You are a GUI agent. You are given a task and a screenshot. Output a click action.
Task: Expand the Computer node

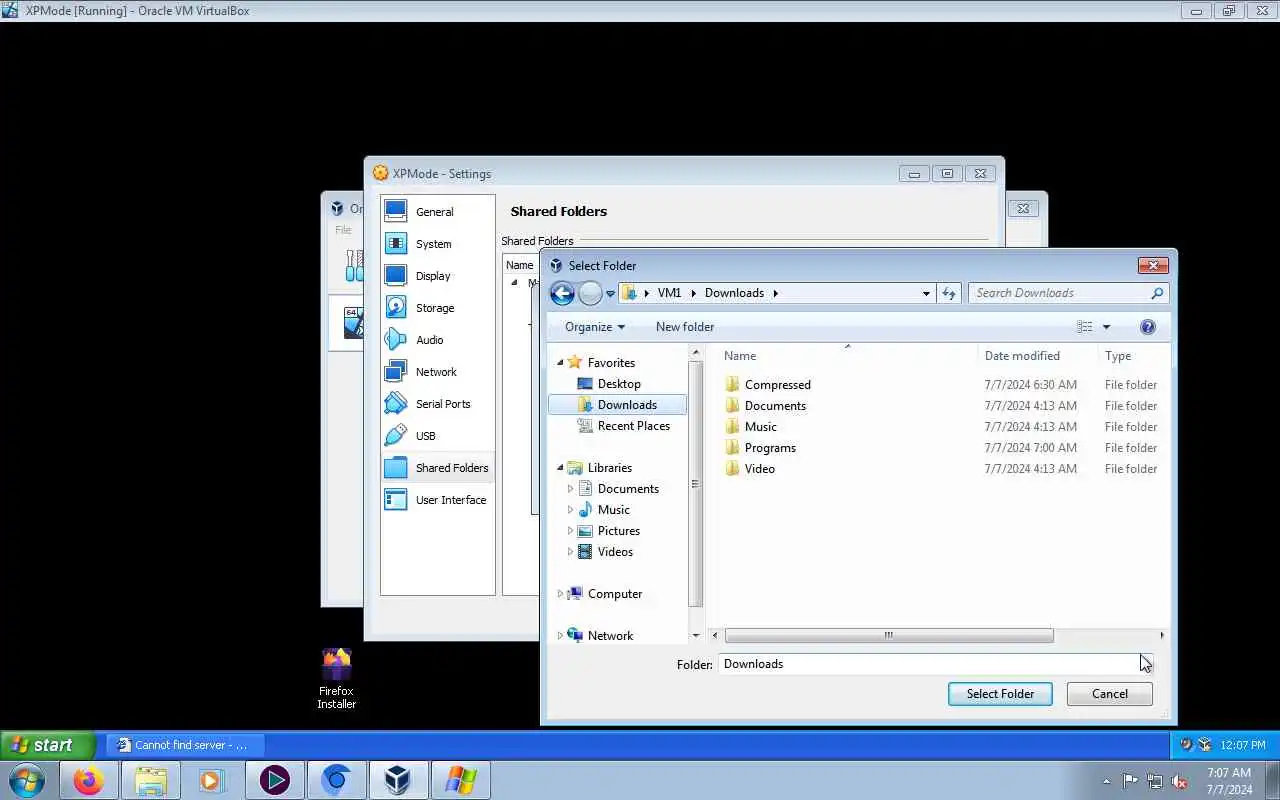pos(560,594)
